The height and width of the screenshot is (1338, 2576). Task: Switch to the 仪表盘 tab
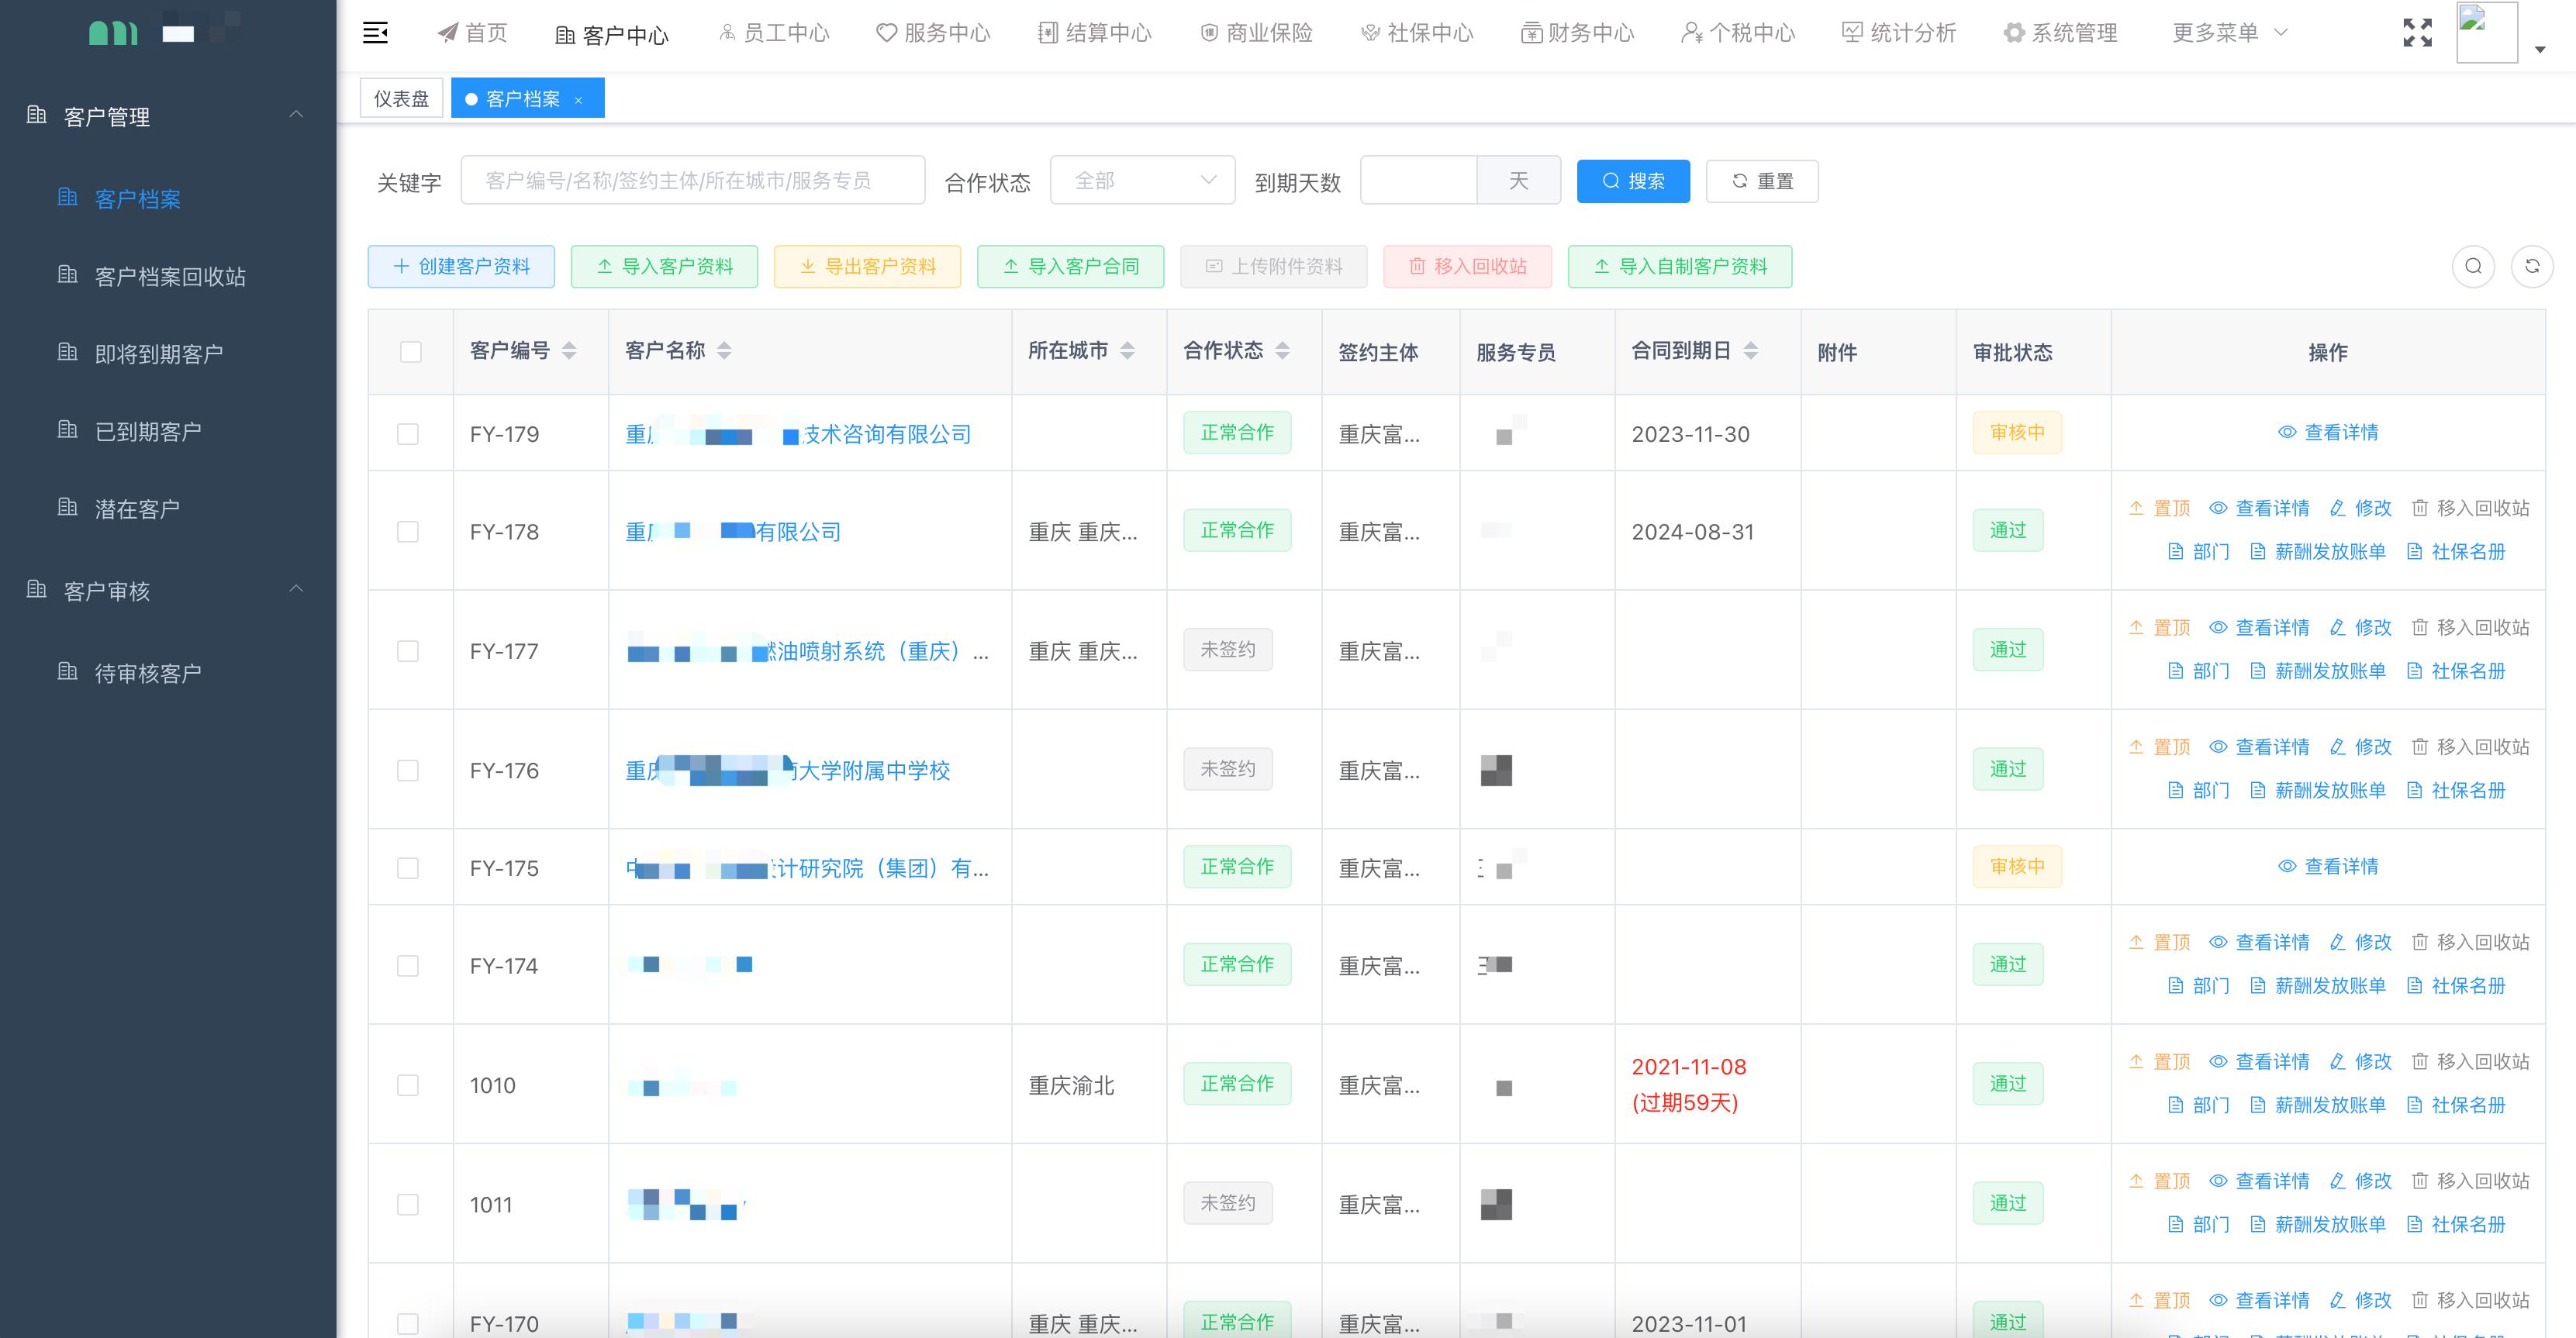pos(400,97)
